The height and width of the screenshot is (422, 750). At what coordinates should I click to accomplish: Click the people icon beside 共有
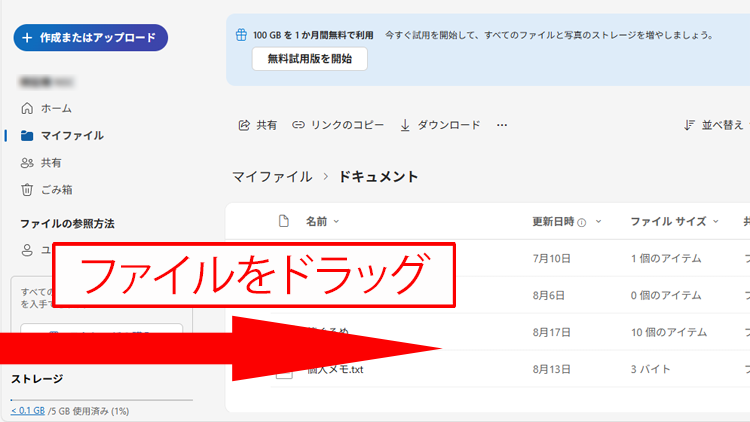(x=27, y=163)
